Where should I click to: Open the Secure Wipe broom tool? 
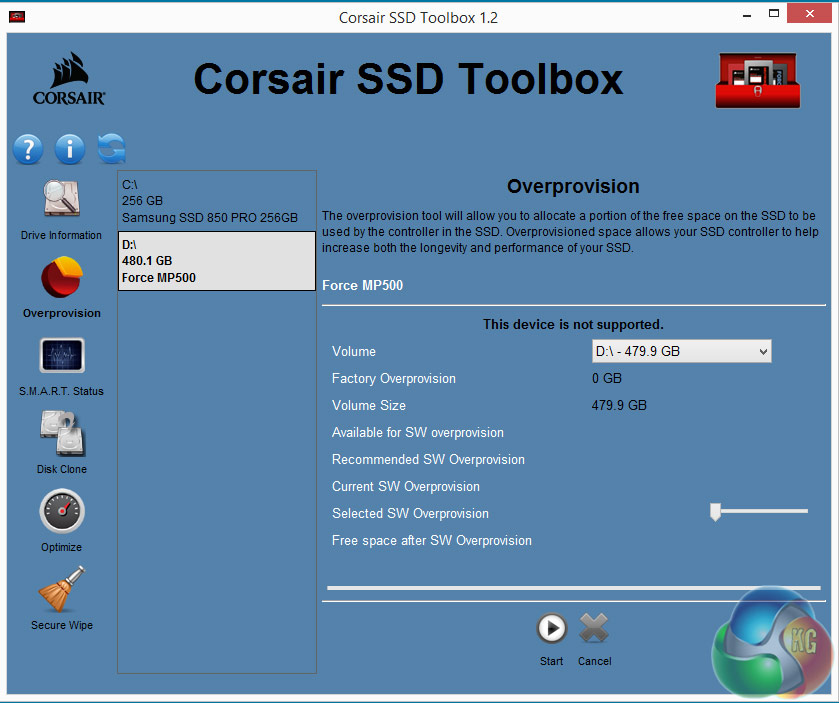point(62,590)
